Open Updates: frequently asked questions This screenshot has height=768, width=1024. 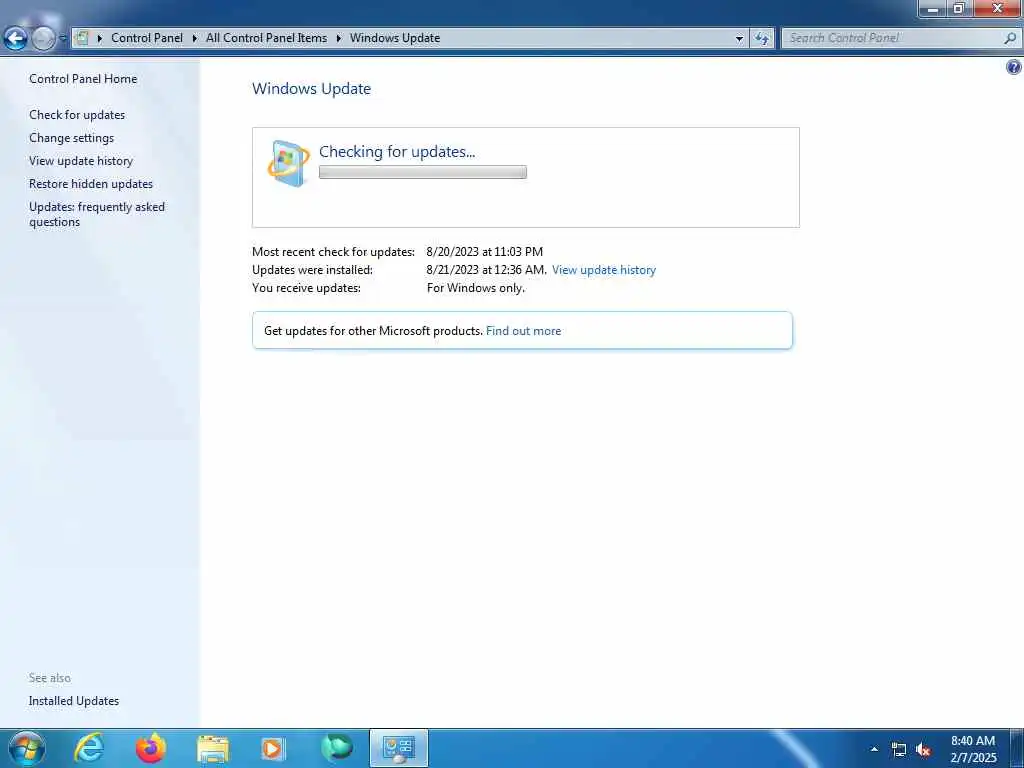tap(97, 214)
